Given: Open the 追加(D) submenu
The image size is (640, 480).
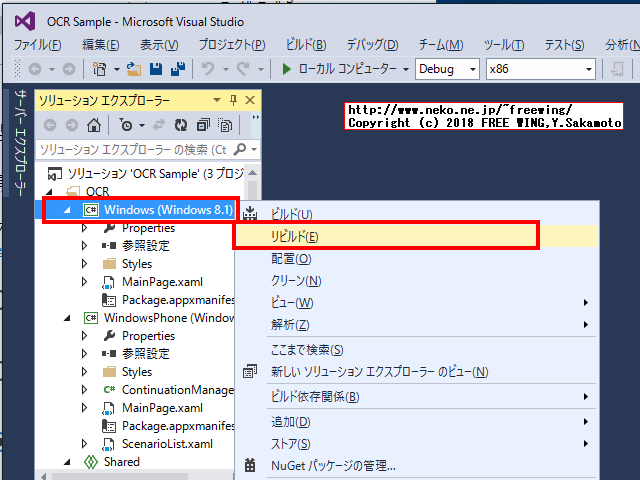Looking at the screenshot, I should pos(416,422).
